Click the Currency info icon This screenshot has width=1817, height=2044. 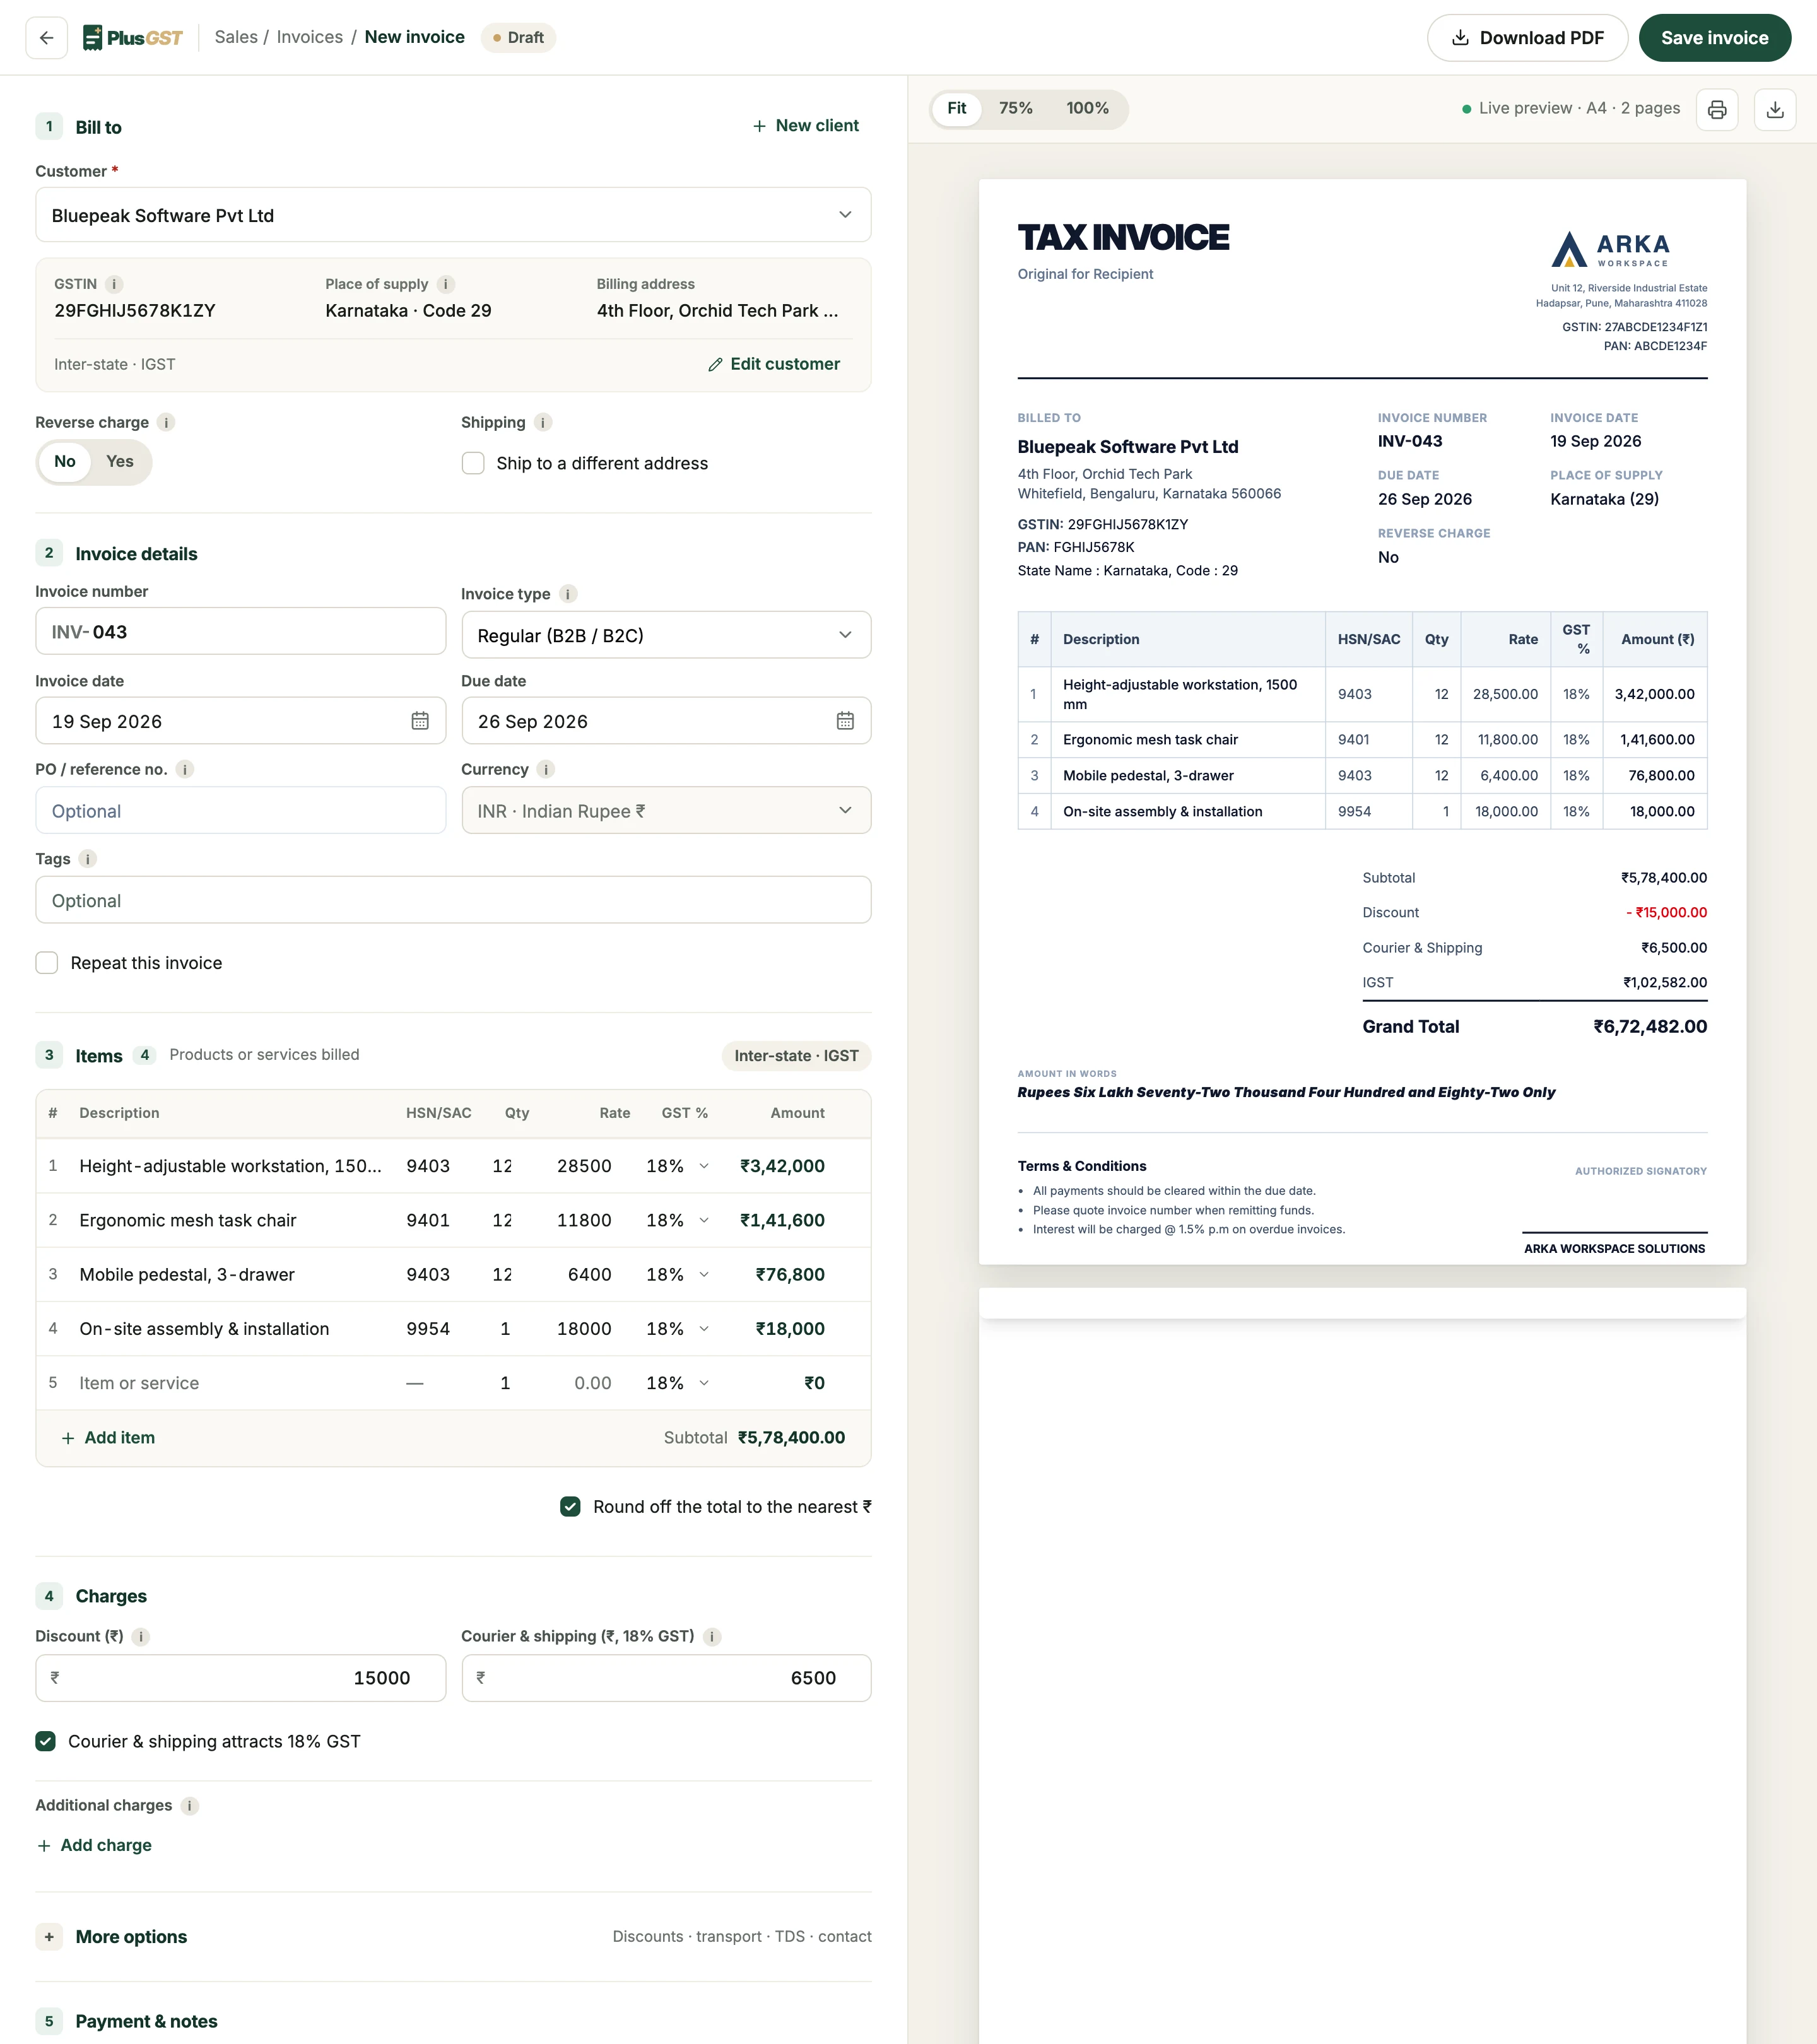546,769
